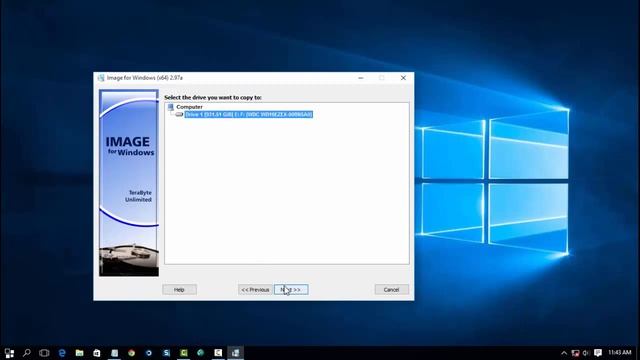Launch Google Chrome from taskbar
This screenshot has width=640, height=360.
tap(131, 353)
